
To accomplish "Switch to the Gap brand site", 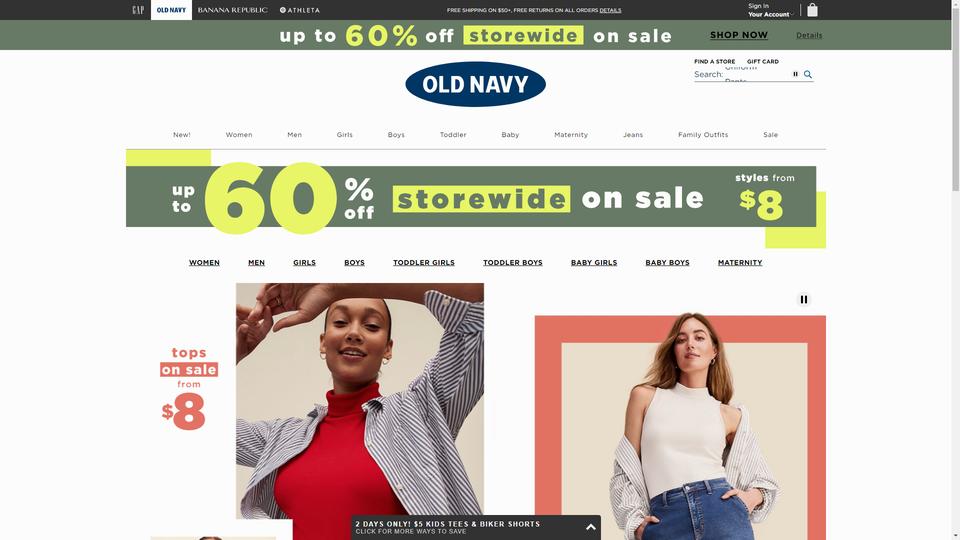I will [138, 10].
